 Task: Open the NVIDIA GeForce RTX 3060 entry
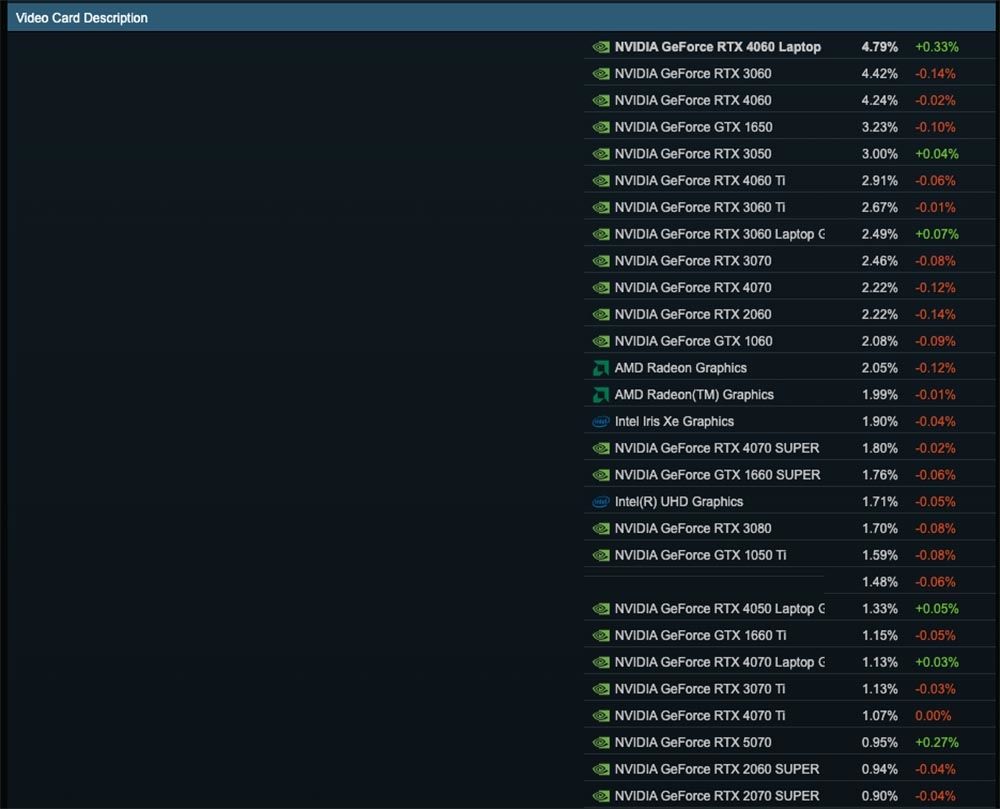(692, 74)
